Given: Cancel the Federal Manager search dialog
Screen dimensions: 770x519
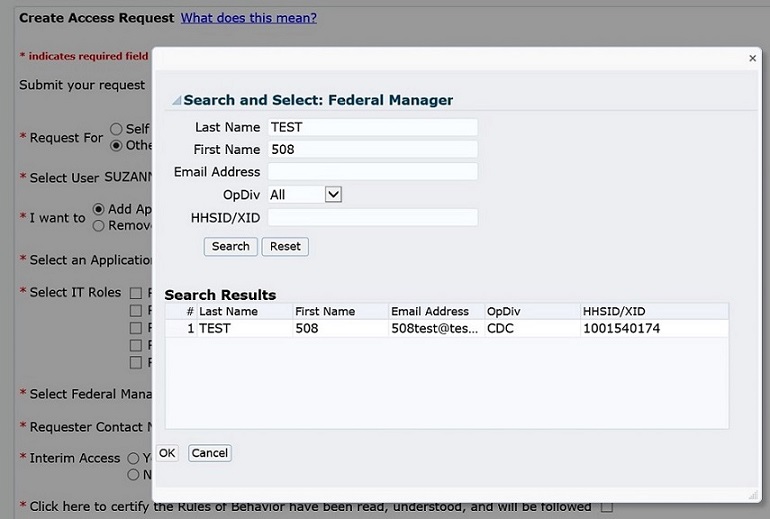Looking at the screenshot, I should (210, 453).
